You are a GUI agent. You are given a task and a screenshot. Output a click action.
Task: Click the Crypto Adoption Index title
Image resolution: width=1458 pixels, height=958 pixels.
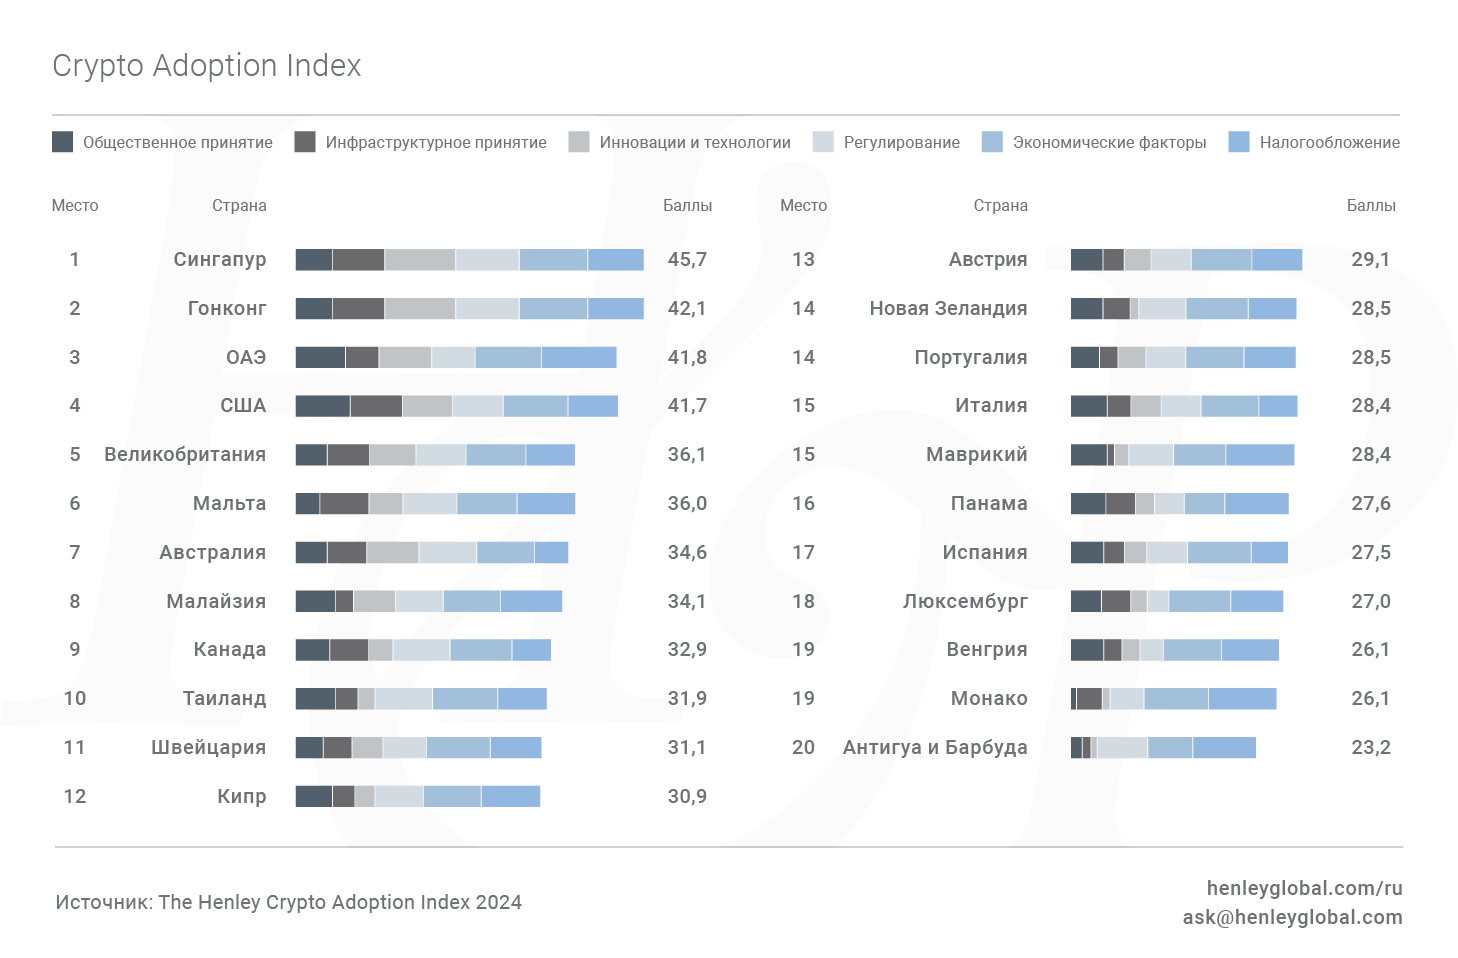pyautogui.click(x=207, y=66)
